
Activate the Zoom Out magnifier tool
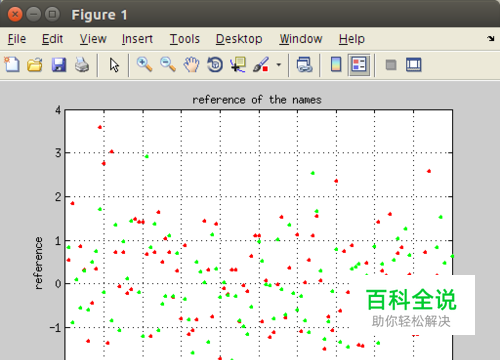pyautogui.click(x=168, y=65)
